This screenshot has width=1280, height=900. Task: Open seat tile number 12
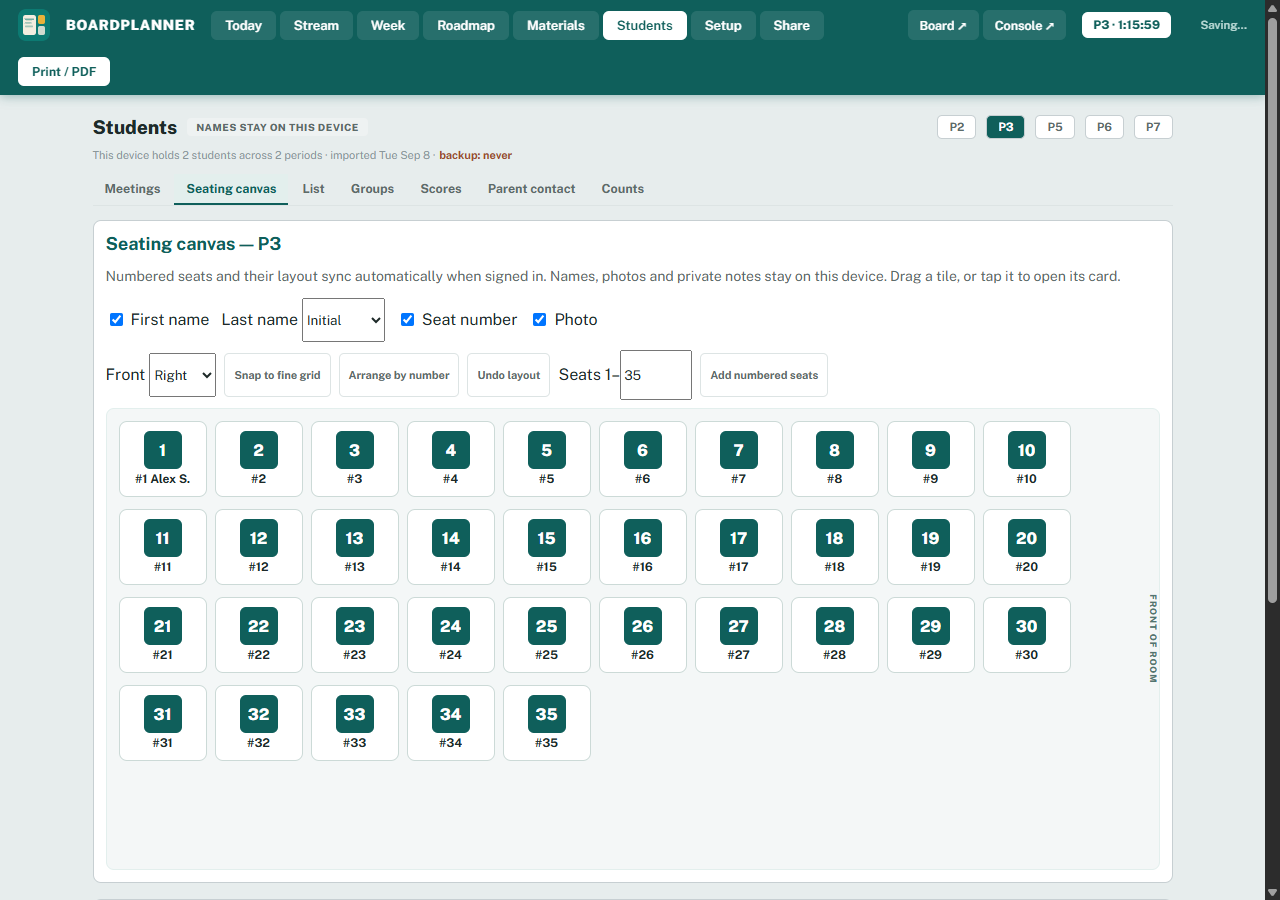tap(259, 547)
